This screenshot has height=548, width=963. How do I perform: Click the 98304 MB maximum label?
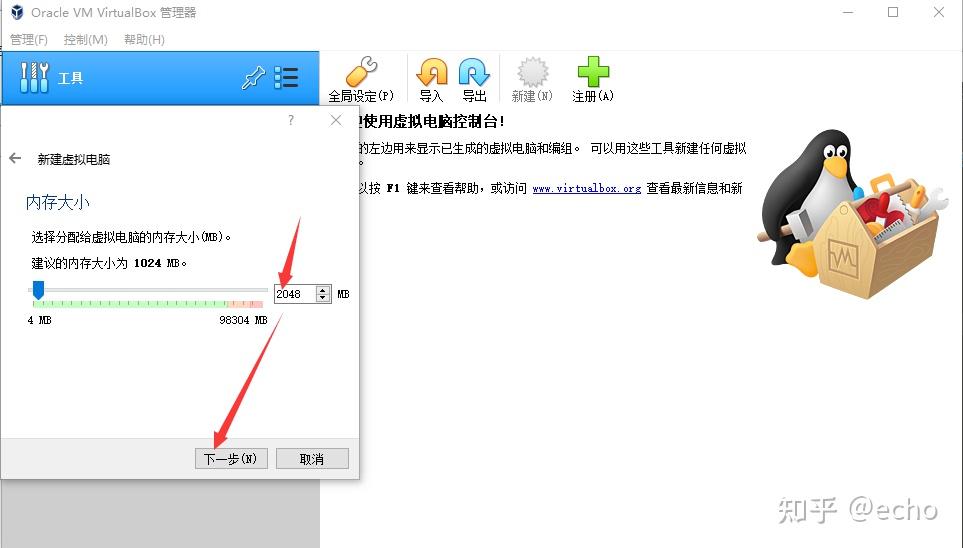pos(243,320)
